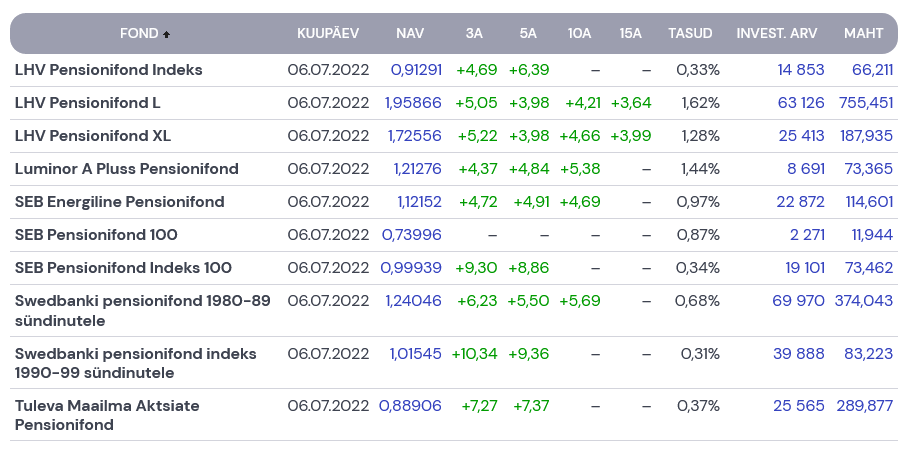Click investor count 8 691
Image resolution: width=912 pixels, height=450 pixels.
pyautogui.click(x=806, y=169)
